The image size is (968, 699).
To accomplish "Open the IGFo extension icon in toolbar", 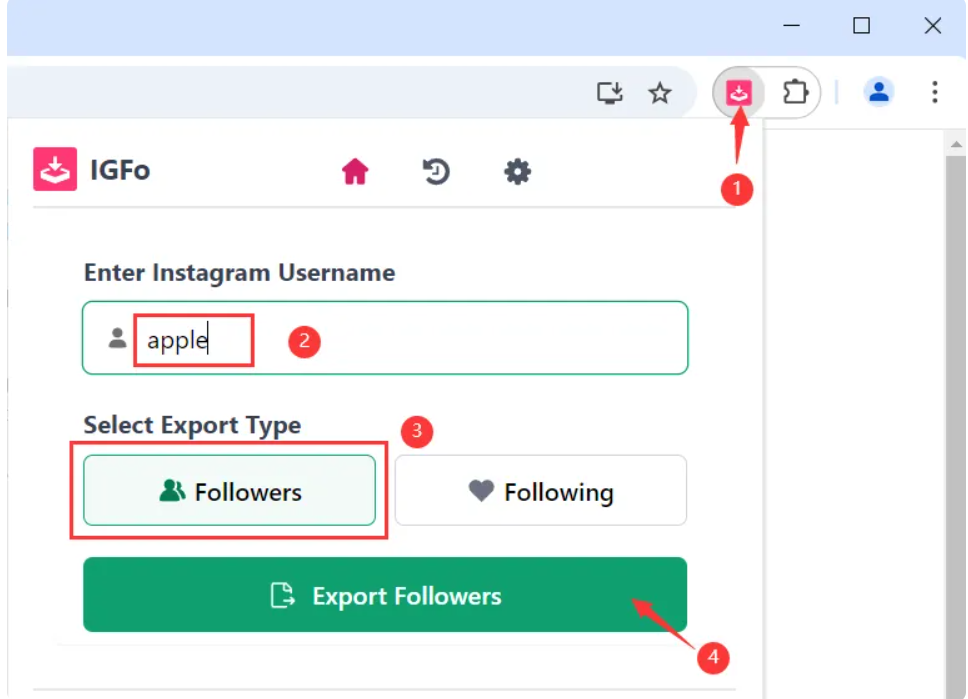I will click(738, 93).
